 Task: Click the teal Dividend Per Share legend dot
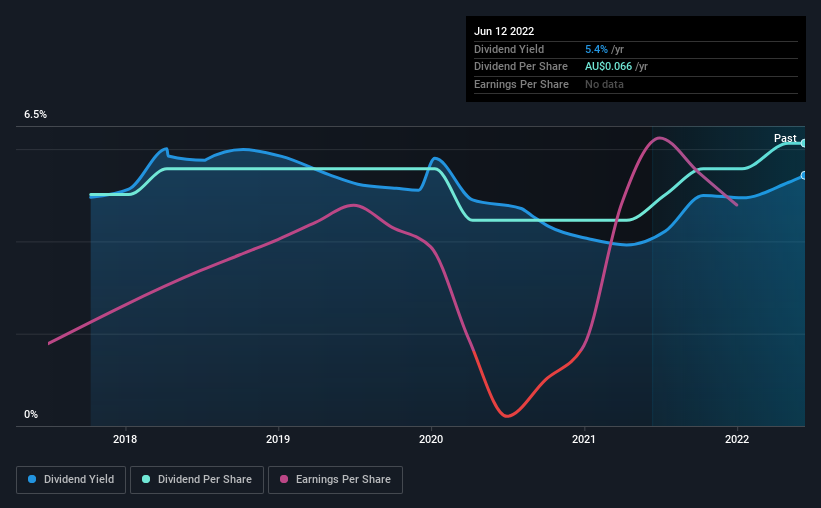click(146, 479)
